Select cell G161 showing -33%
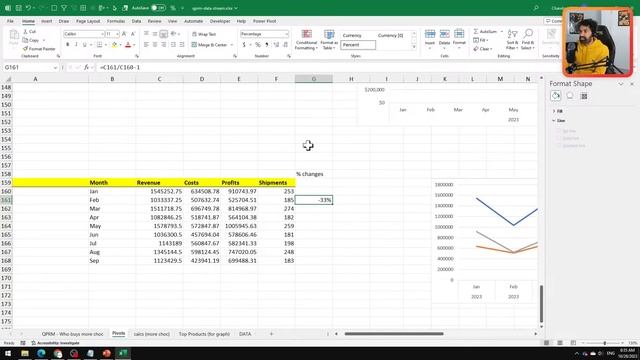 pyautogui.click(x=313, y=200)
